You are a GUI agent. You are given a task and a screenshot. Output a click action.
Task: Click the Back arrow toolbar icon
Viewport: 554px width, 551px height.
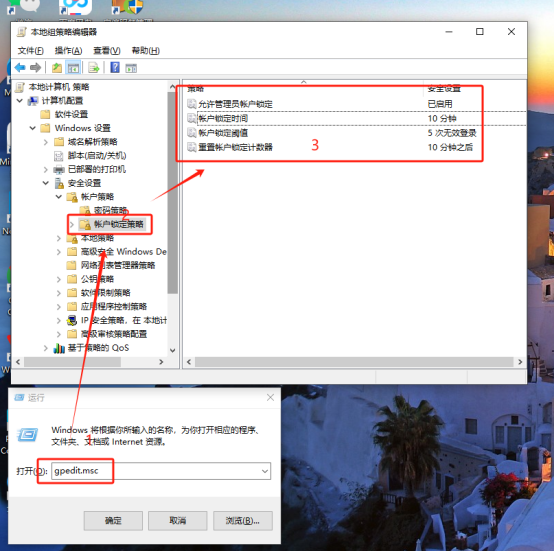(x=20, y=67)
